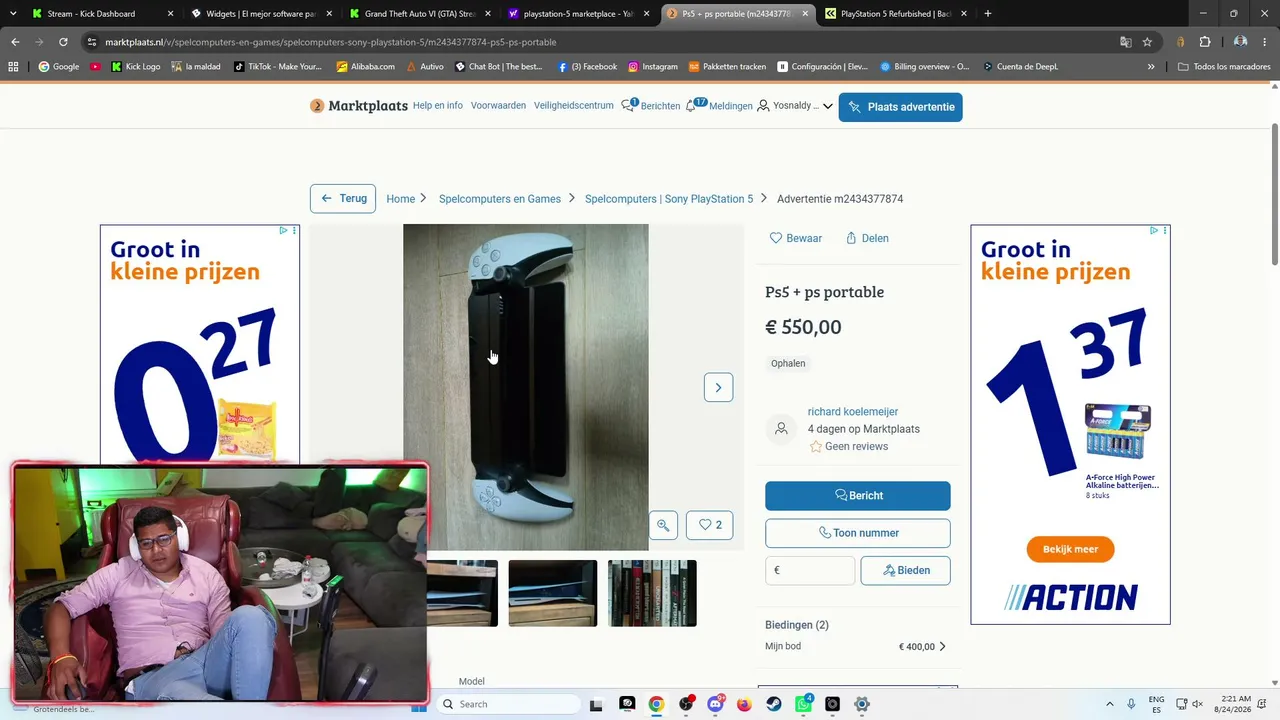Click Bekijk meer in the Action ad

click(1070, 549)
